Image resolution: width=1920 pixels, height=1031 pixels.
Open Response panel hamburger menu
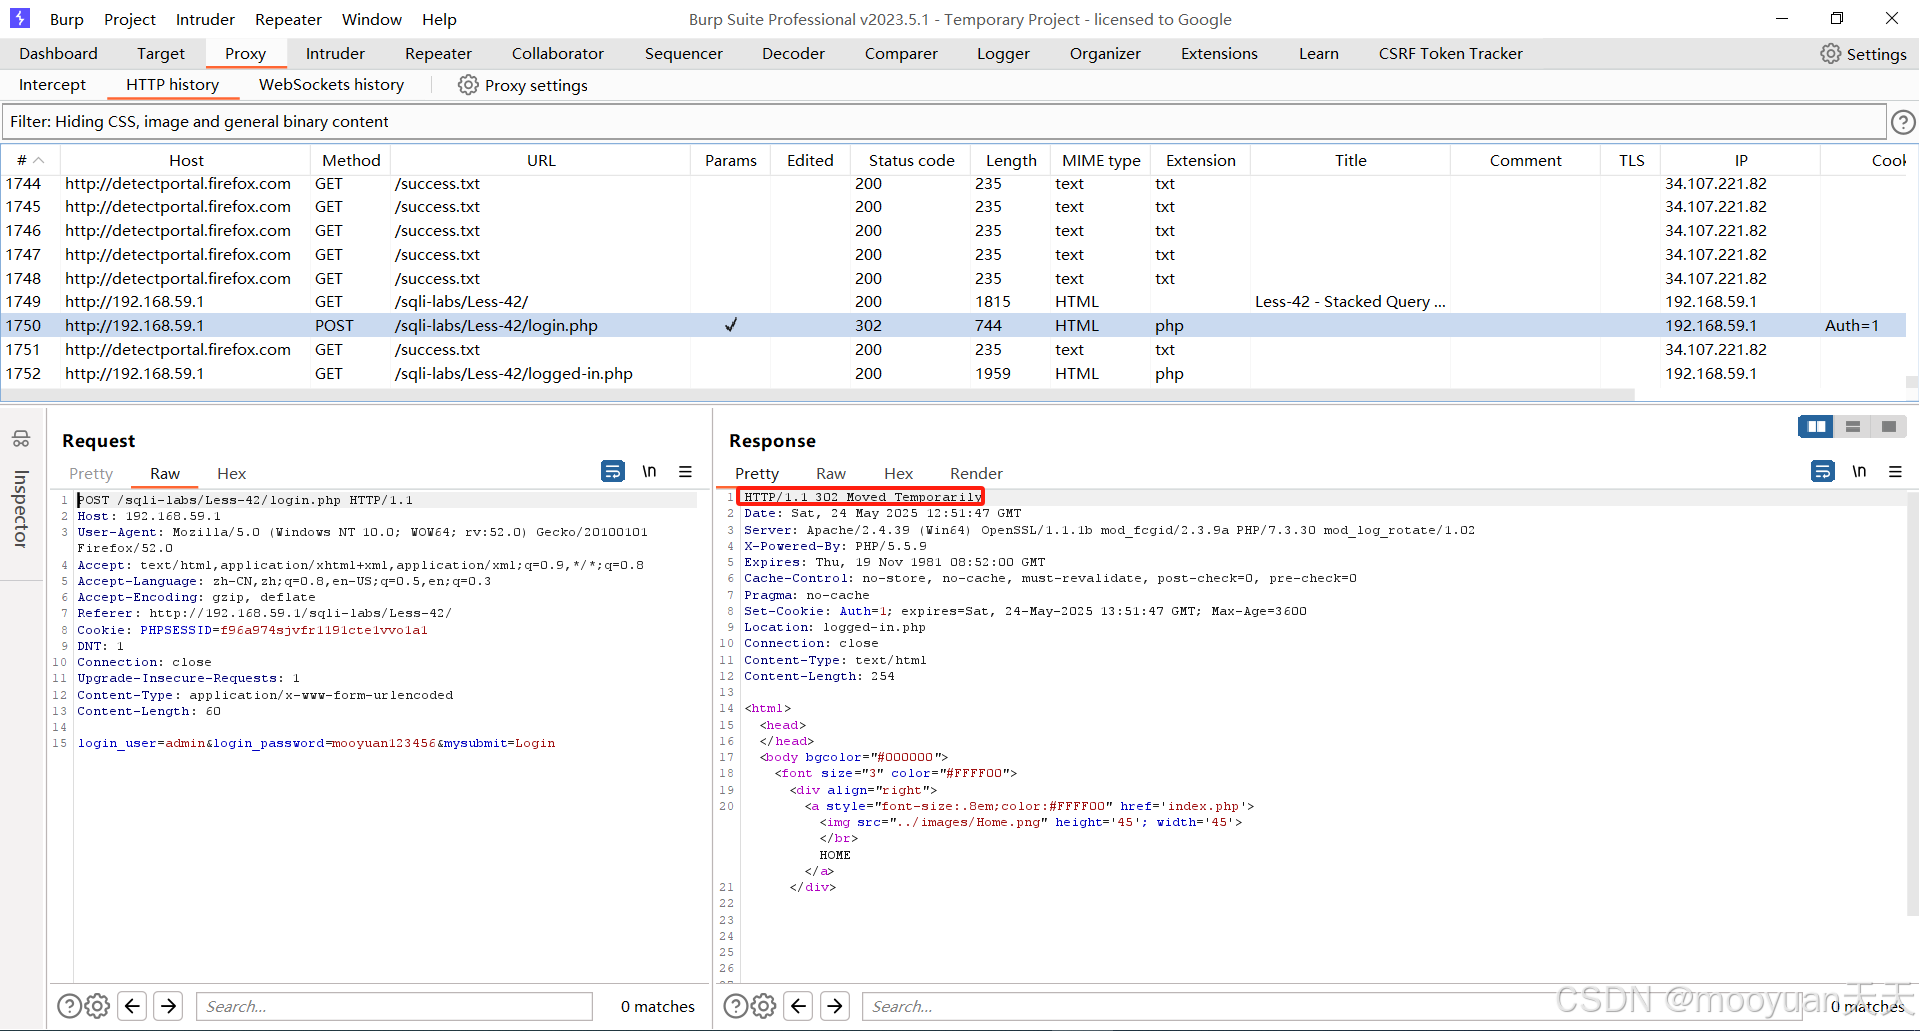pos(1895,471)
